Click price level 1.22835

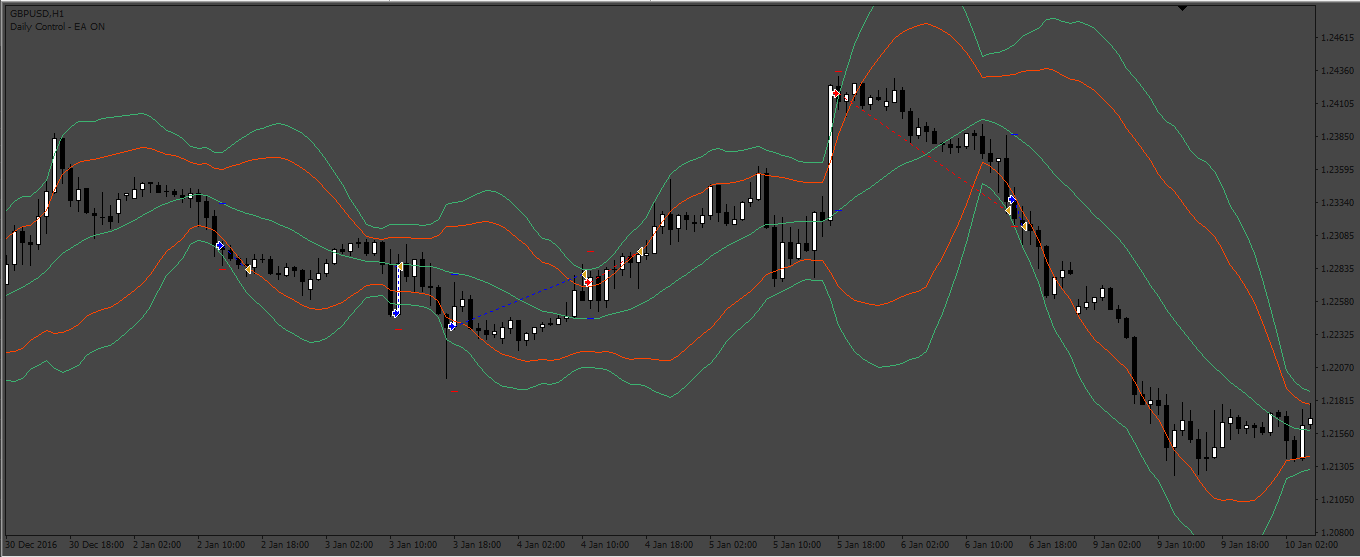pos(1337,269)
